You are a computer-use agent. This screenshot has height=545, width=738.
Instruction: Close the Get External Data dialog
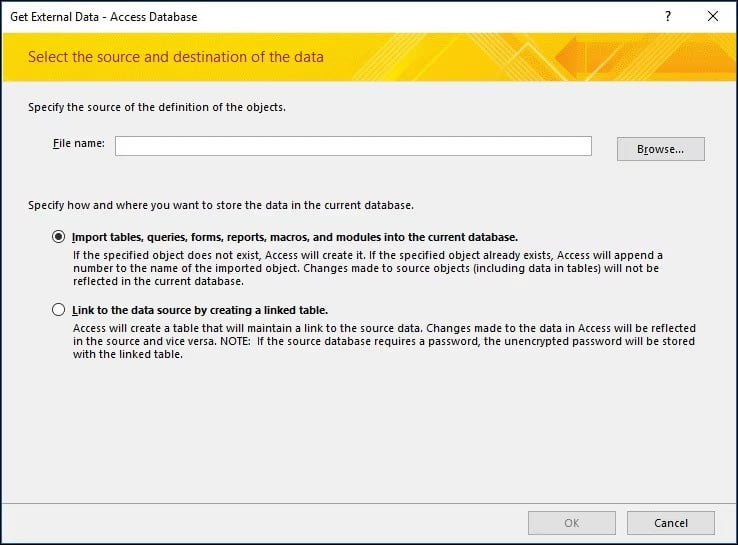click(x=712, y=17)
